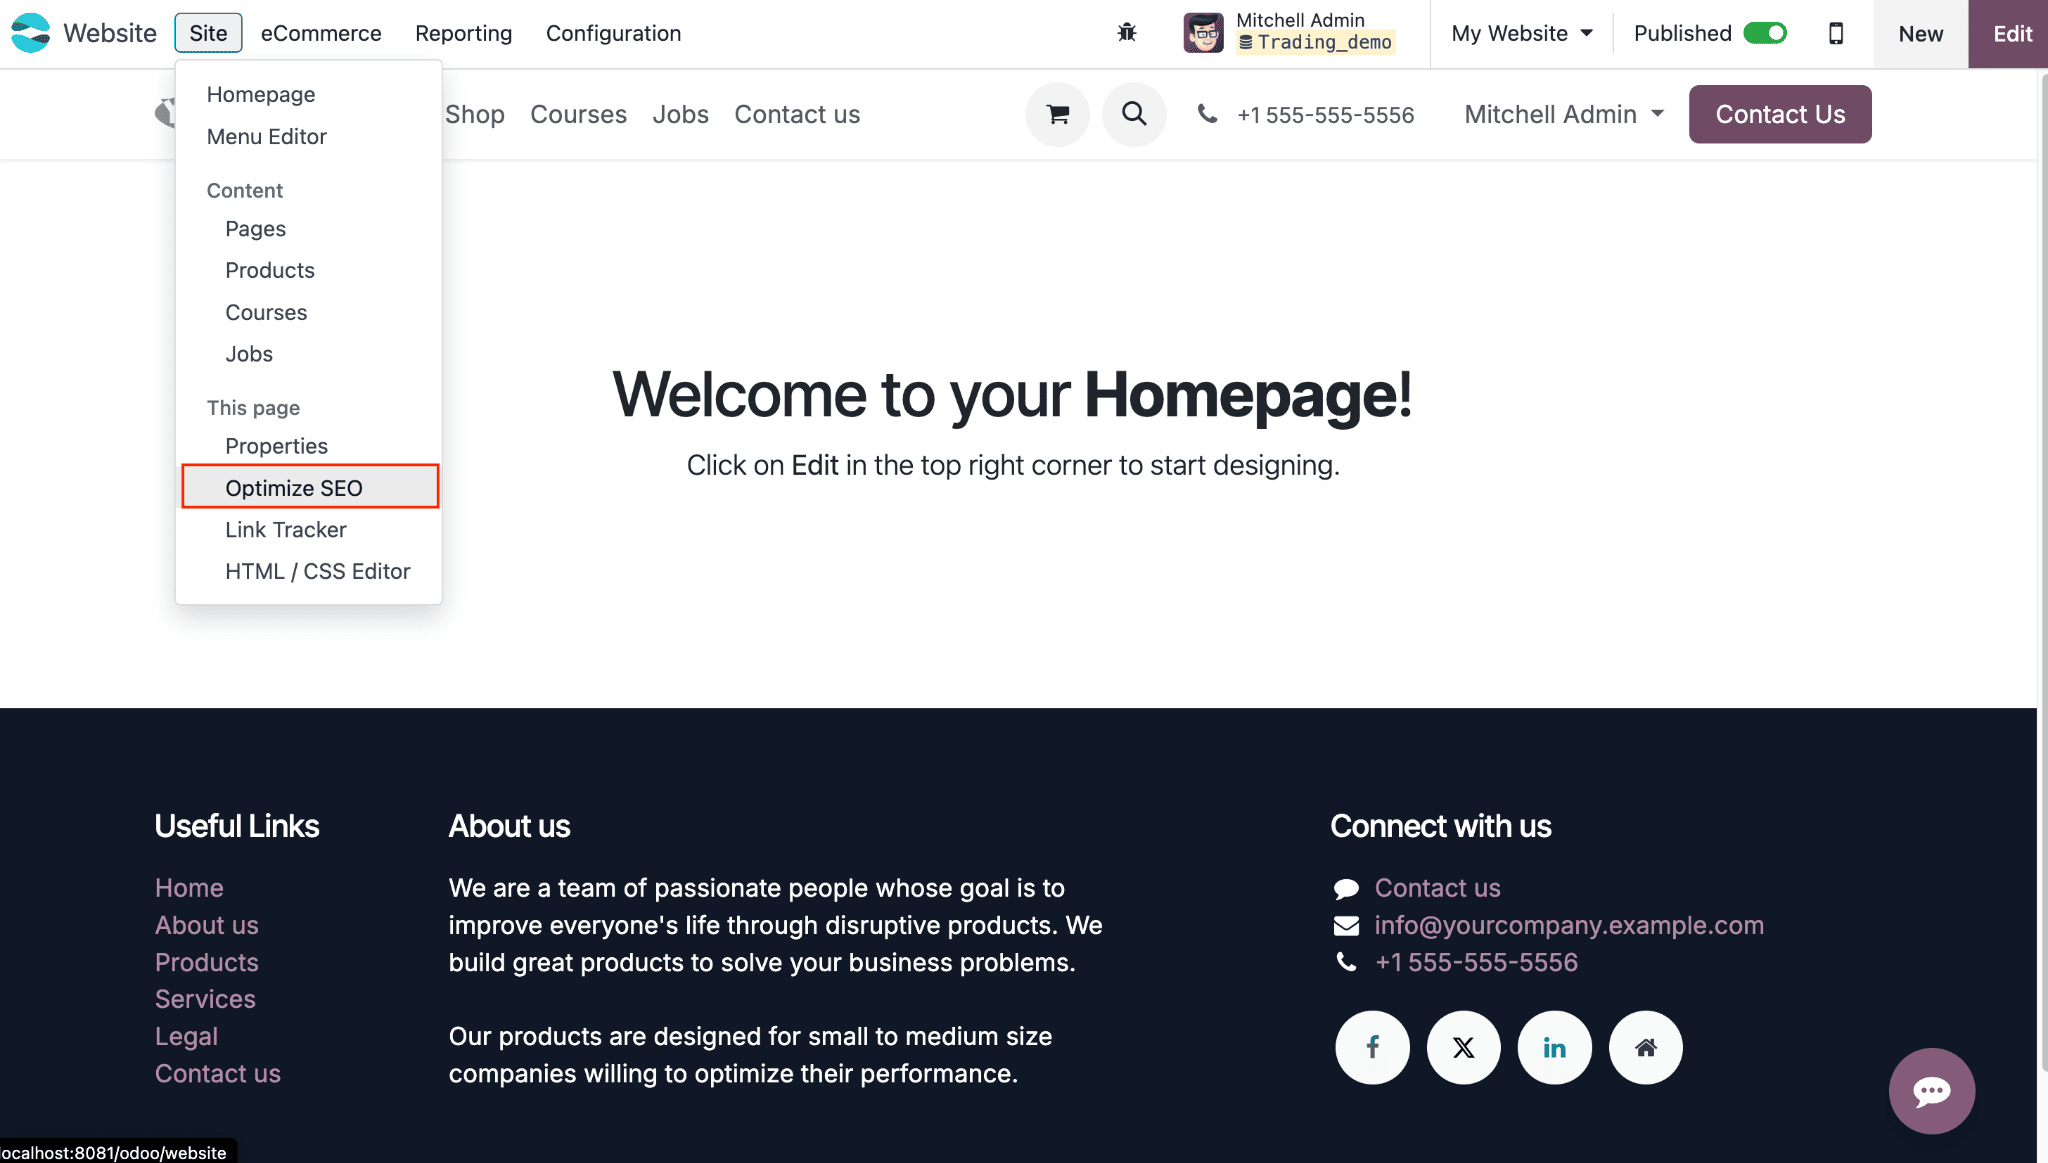
Task: Click the purple Contact Us button
Action: pos(1780,114)
